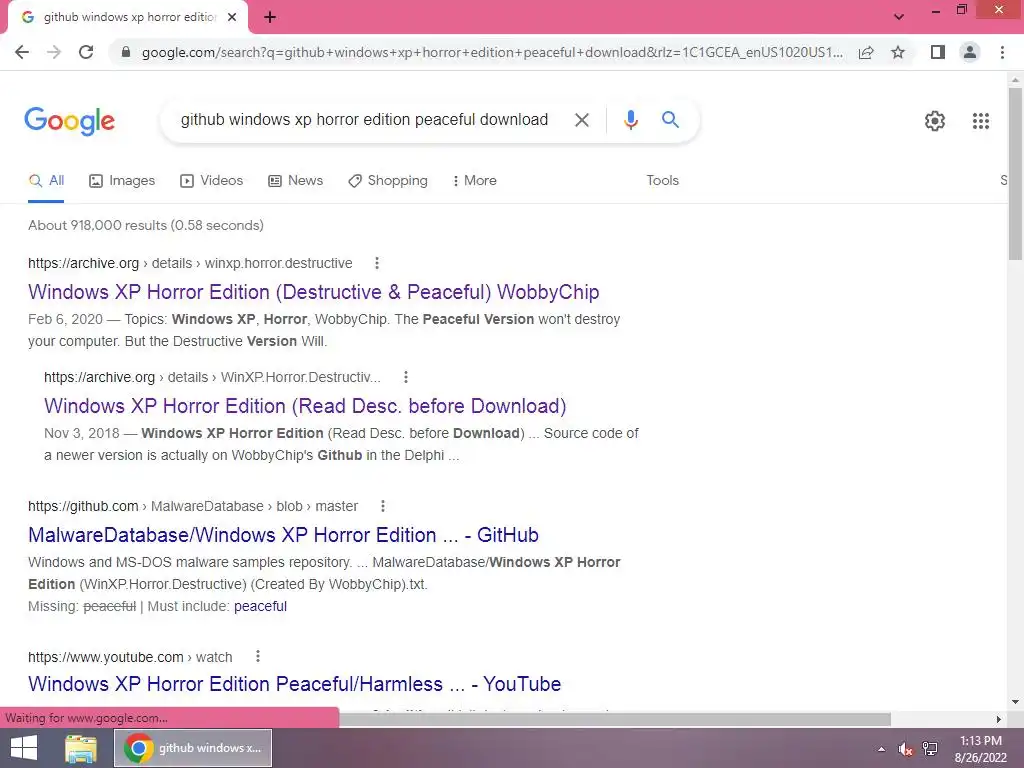The width and height of the screenshot is (1024, 768).
Task: Start voice search with microphone
Action: pos(630,120)
